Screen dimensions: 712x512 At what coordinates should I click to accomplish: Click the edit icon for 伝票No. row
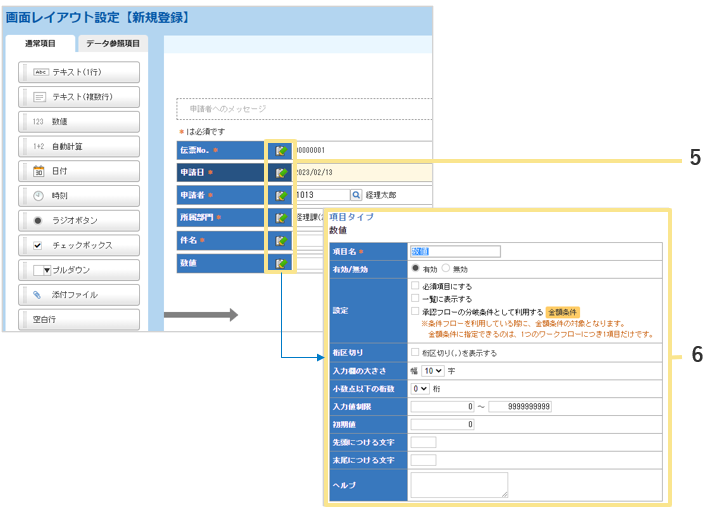281,150
